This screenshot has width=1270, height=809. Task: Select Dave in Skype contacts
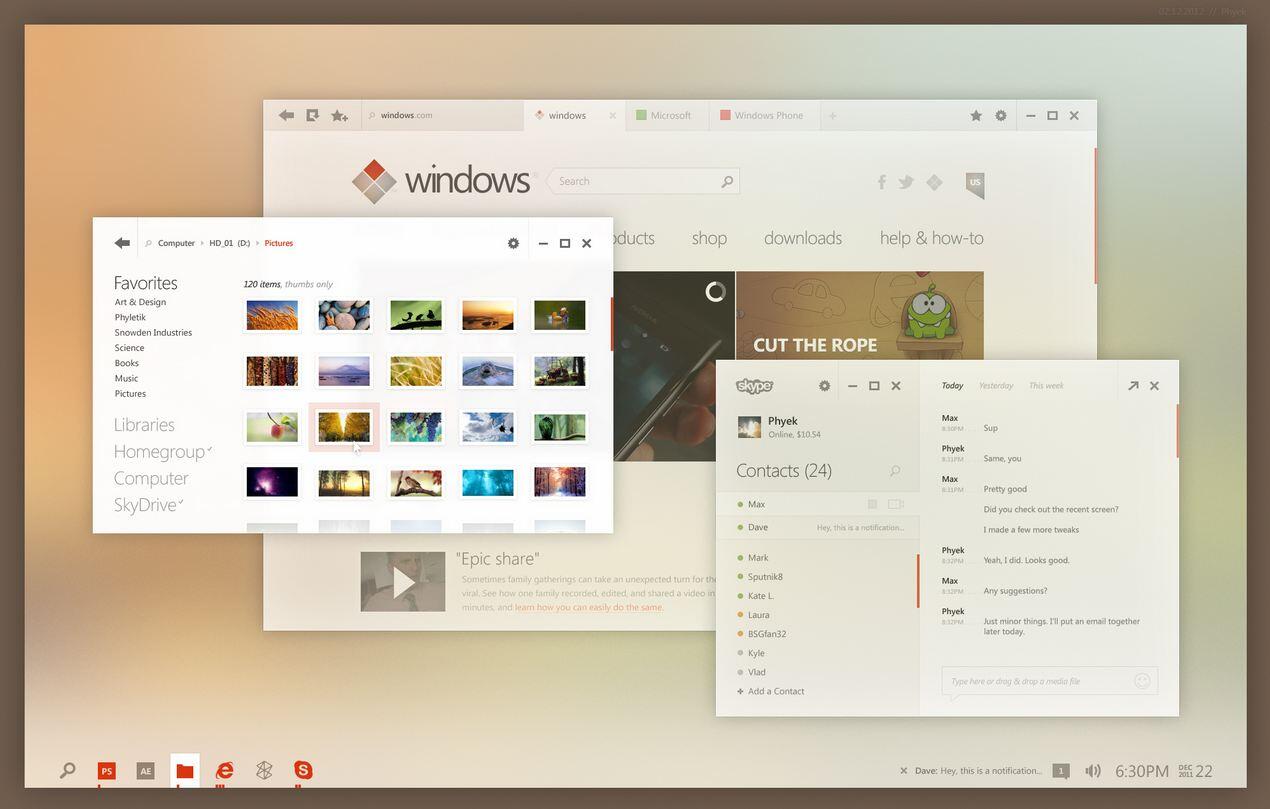coord(817,527)
